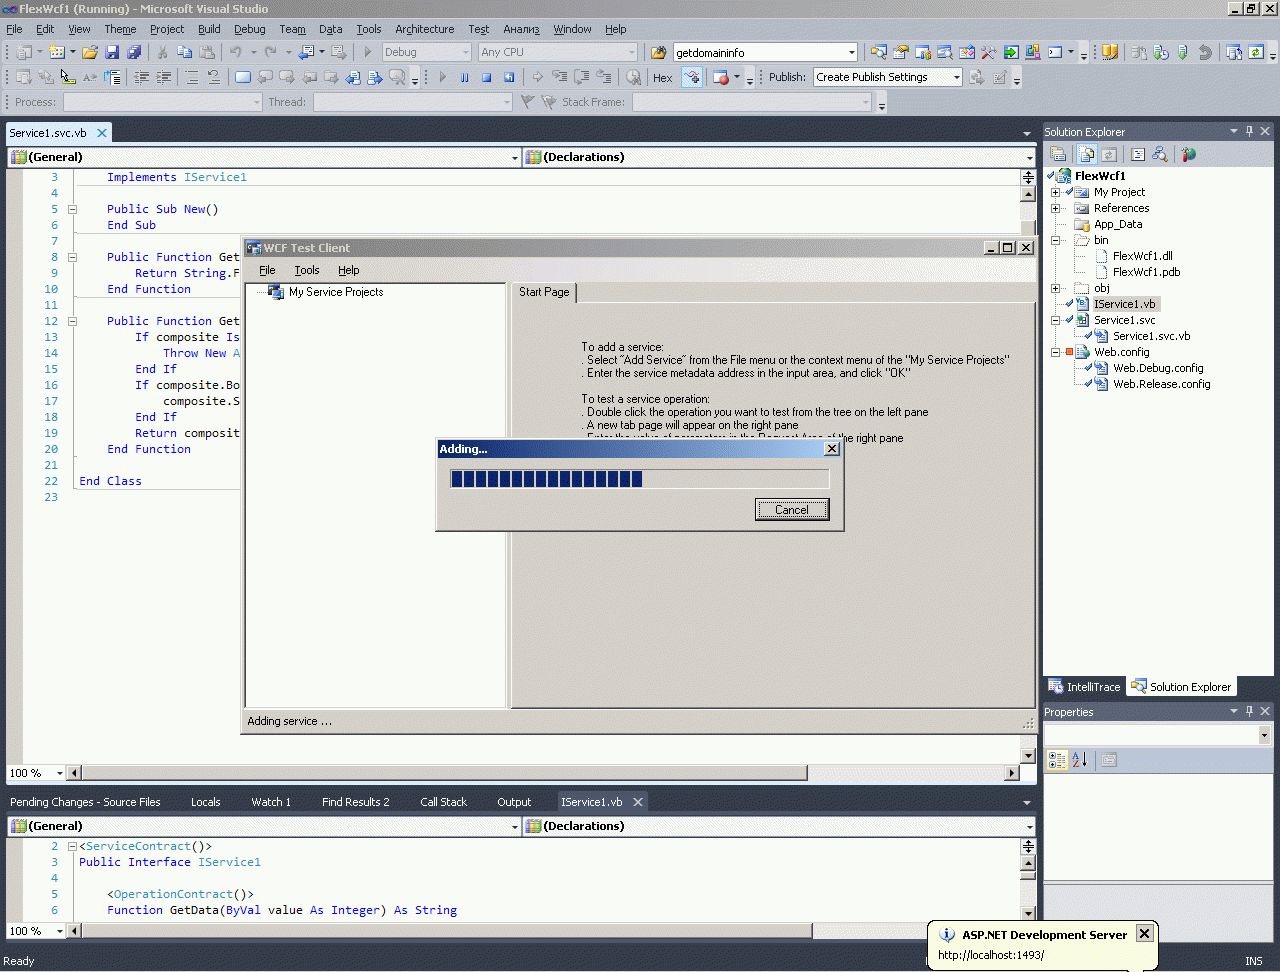Toggle Alphabetical sorting in Properties panel
Viewport: 1280px width, 972px height.
1080,760
